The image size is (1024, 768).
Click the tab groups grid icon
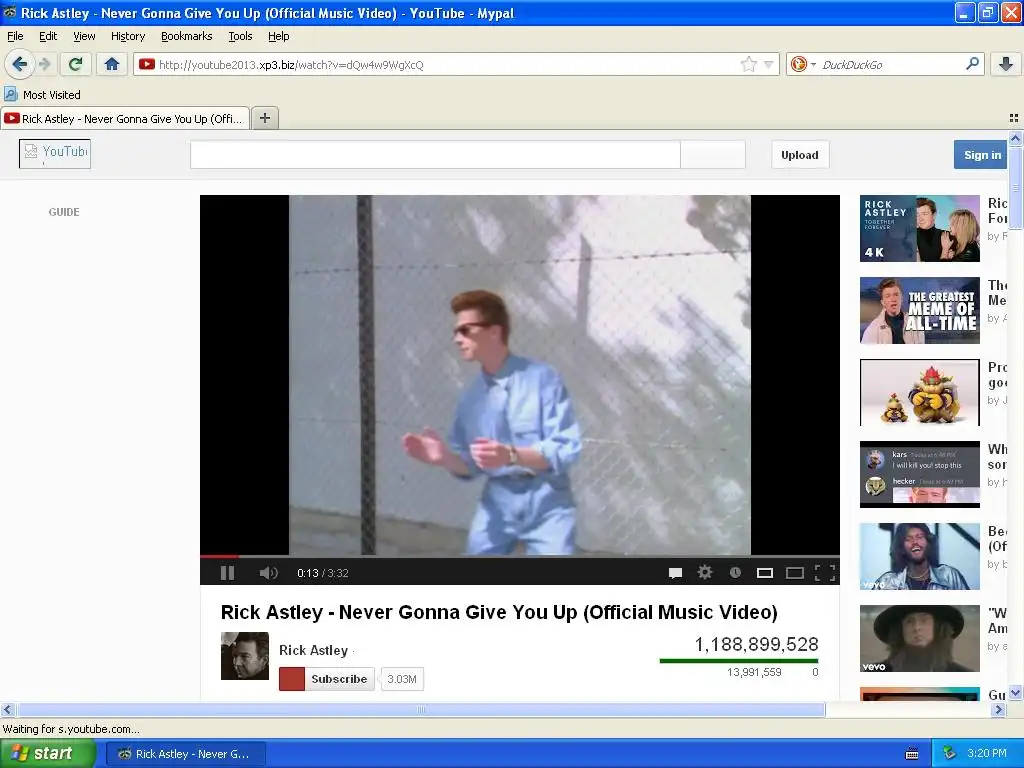pyautogui.click(x=1014, y=118)
